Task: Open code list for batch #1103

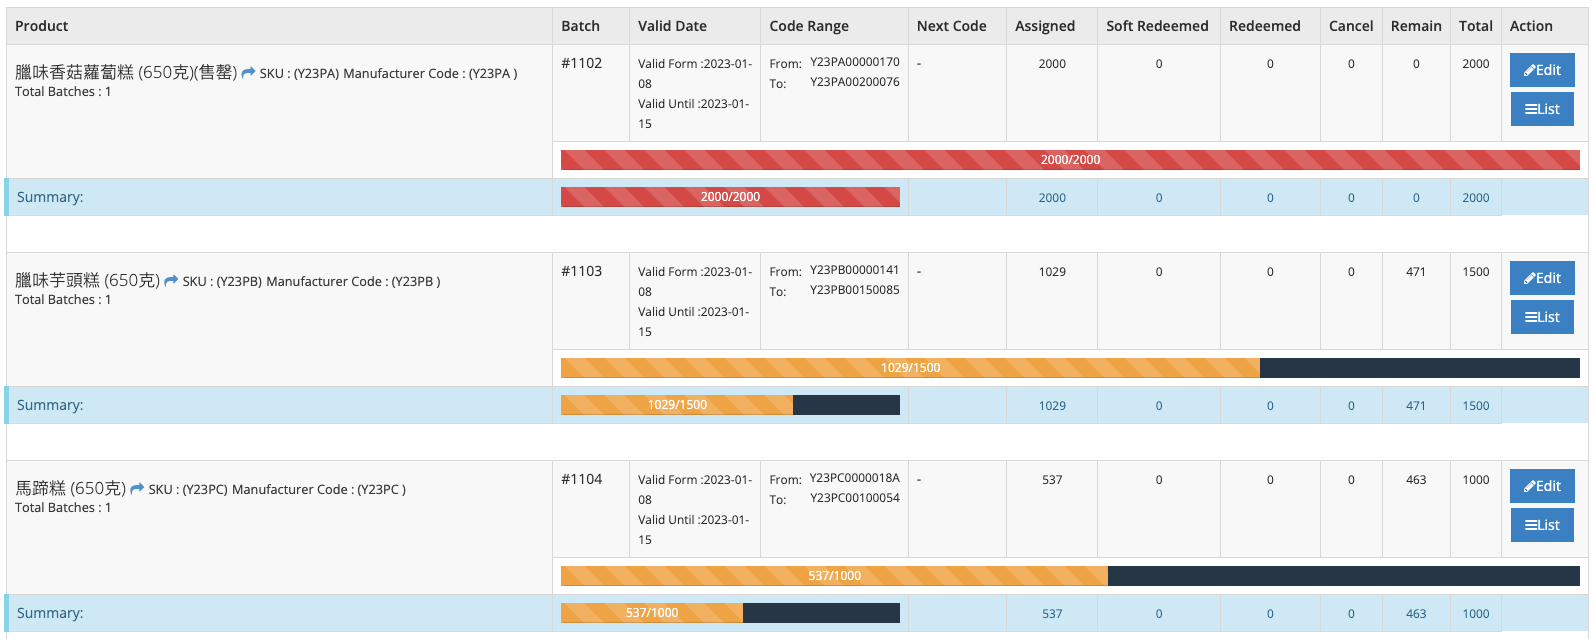Action: point(1541,317)
